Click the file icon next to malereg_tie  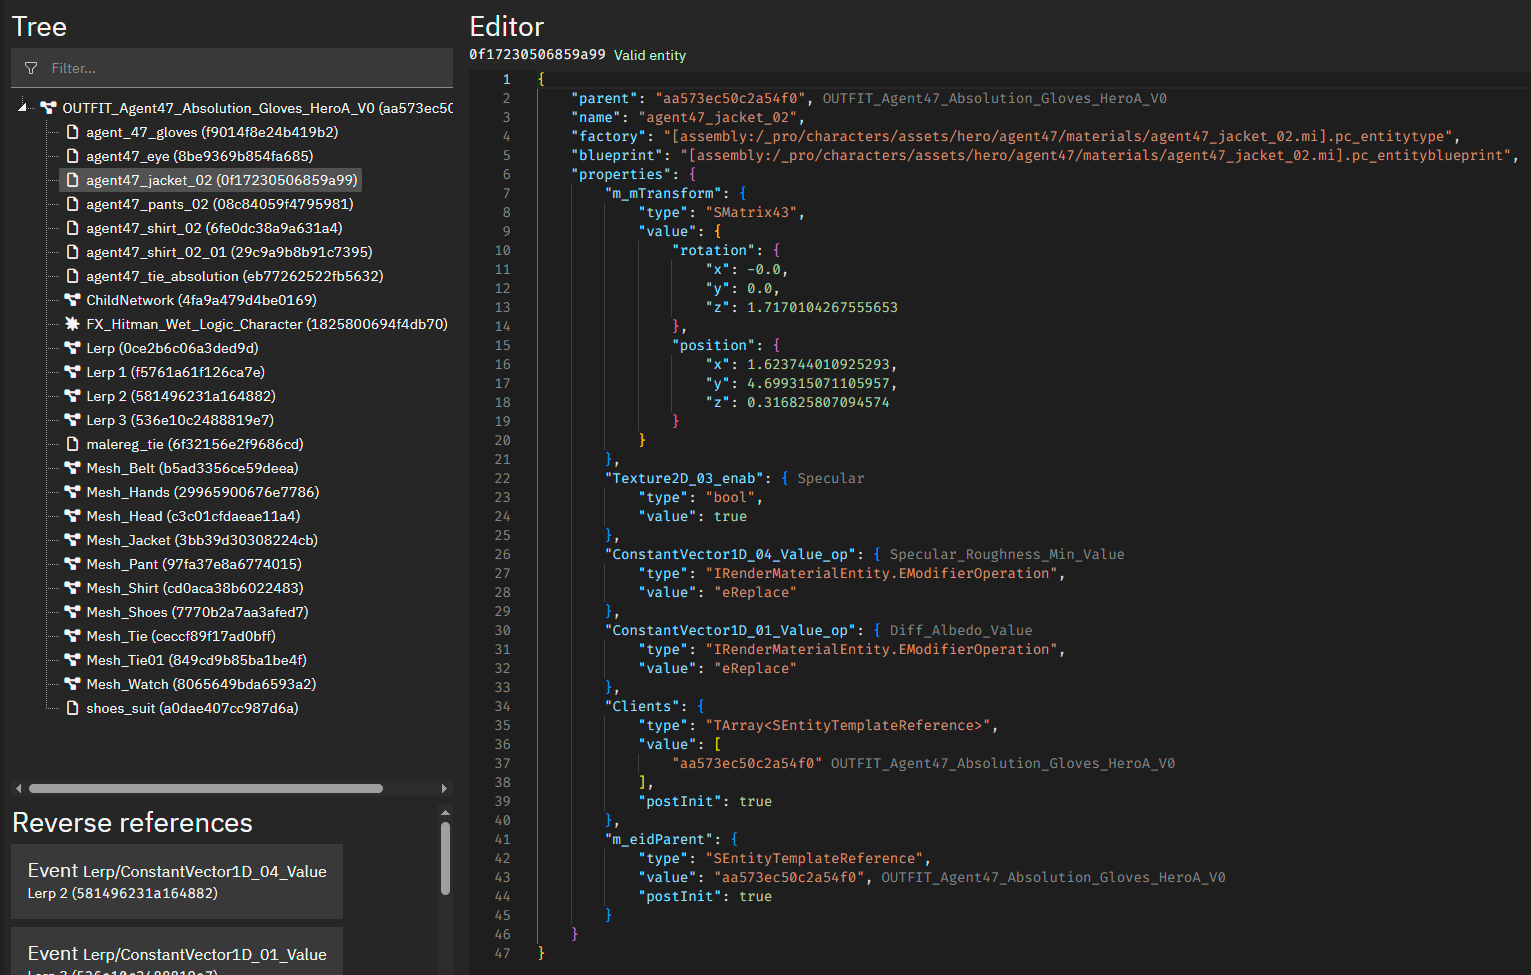point(72,444)
